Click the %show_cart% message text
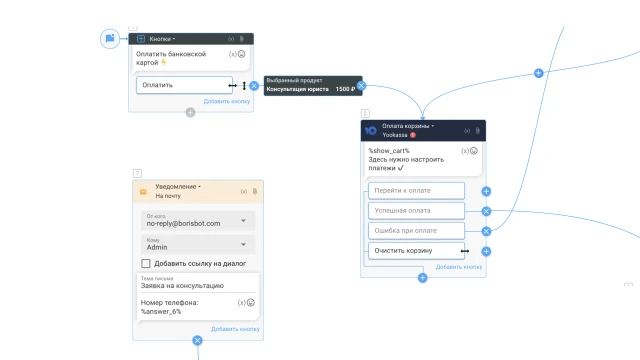 click(406, 159)
